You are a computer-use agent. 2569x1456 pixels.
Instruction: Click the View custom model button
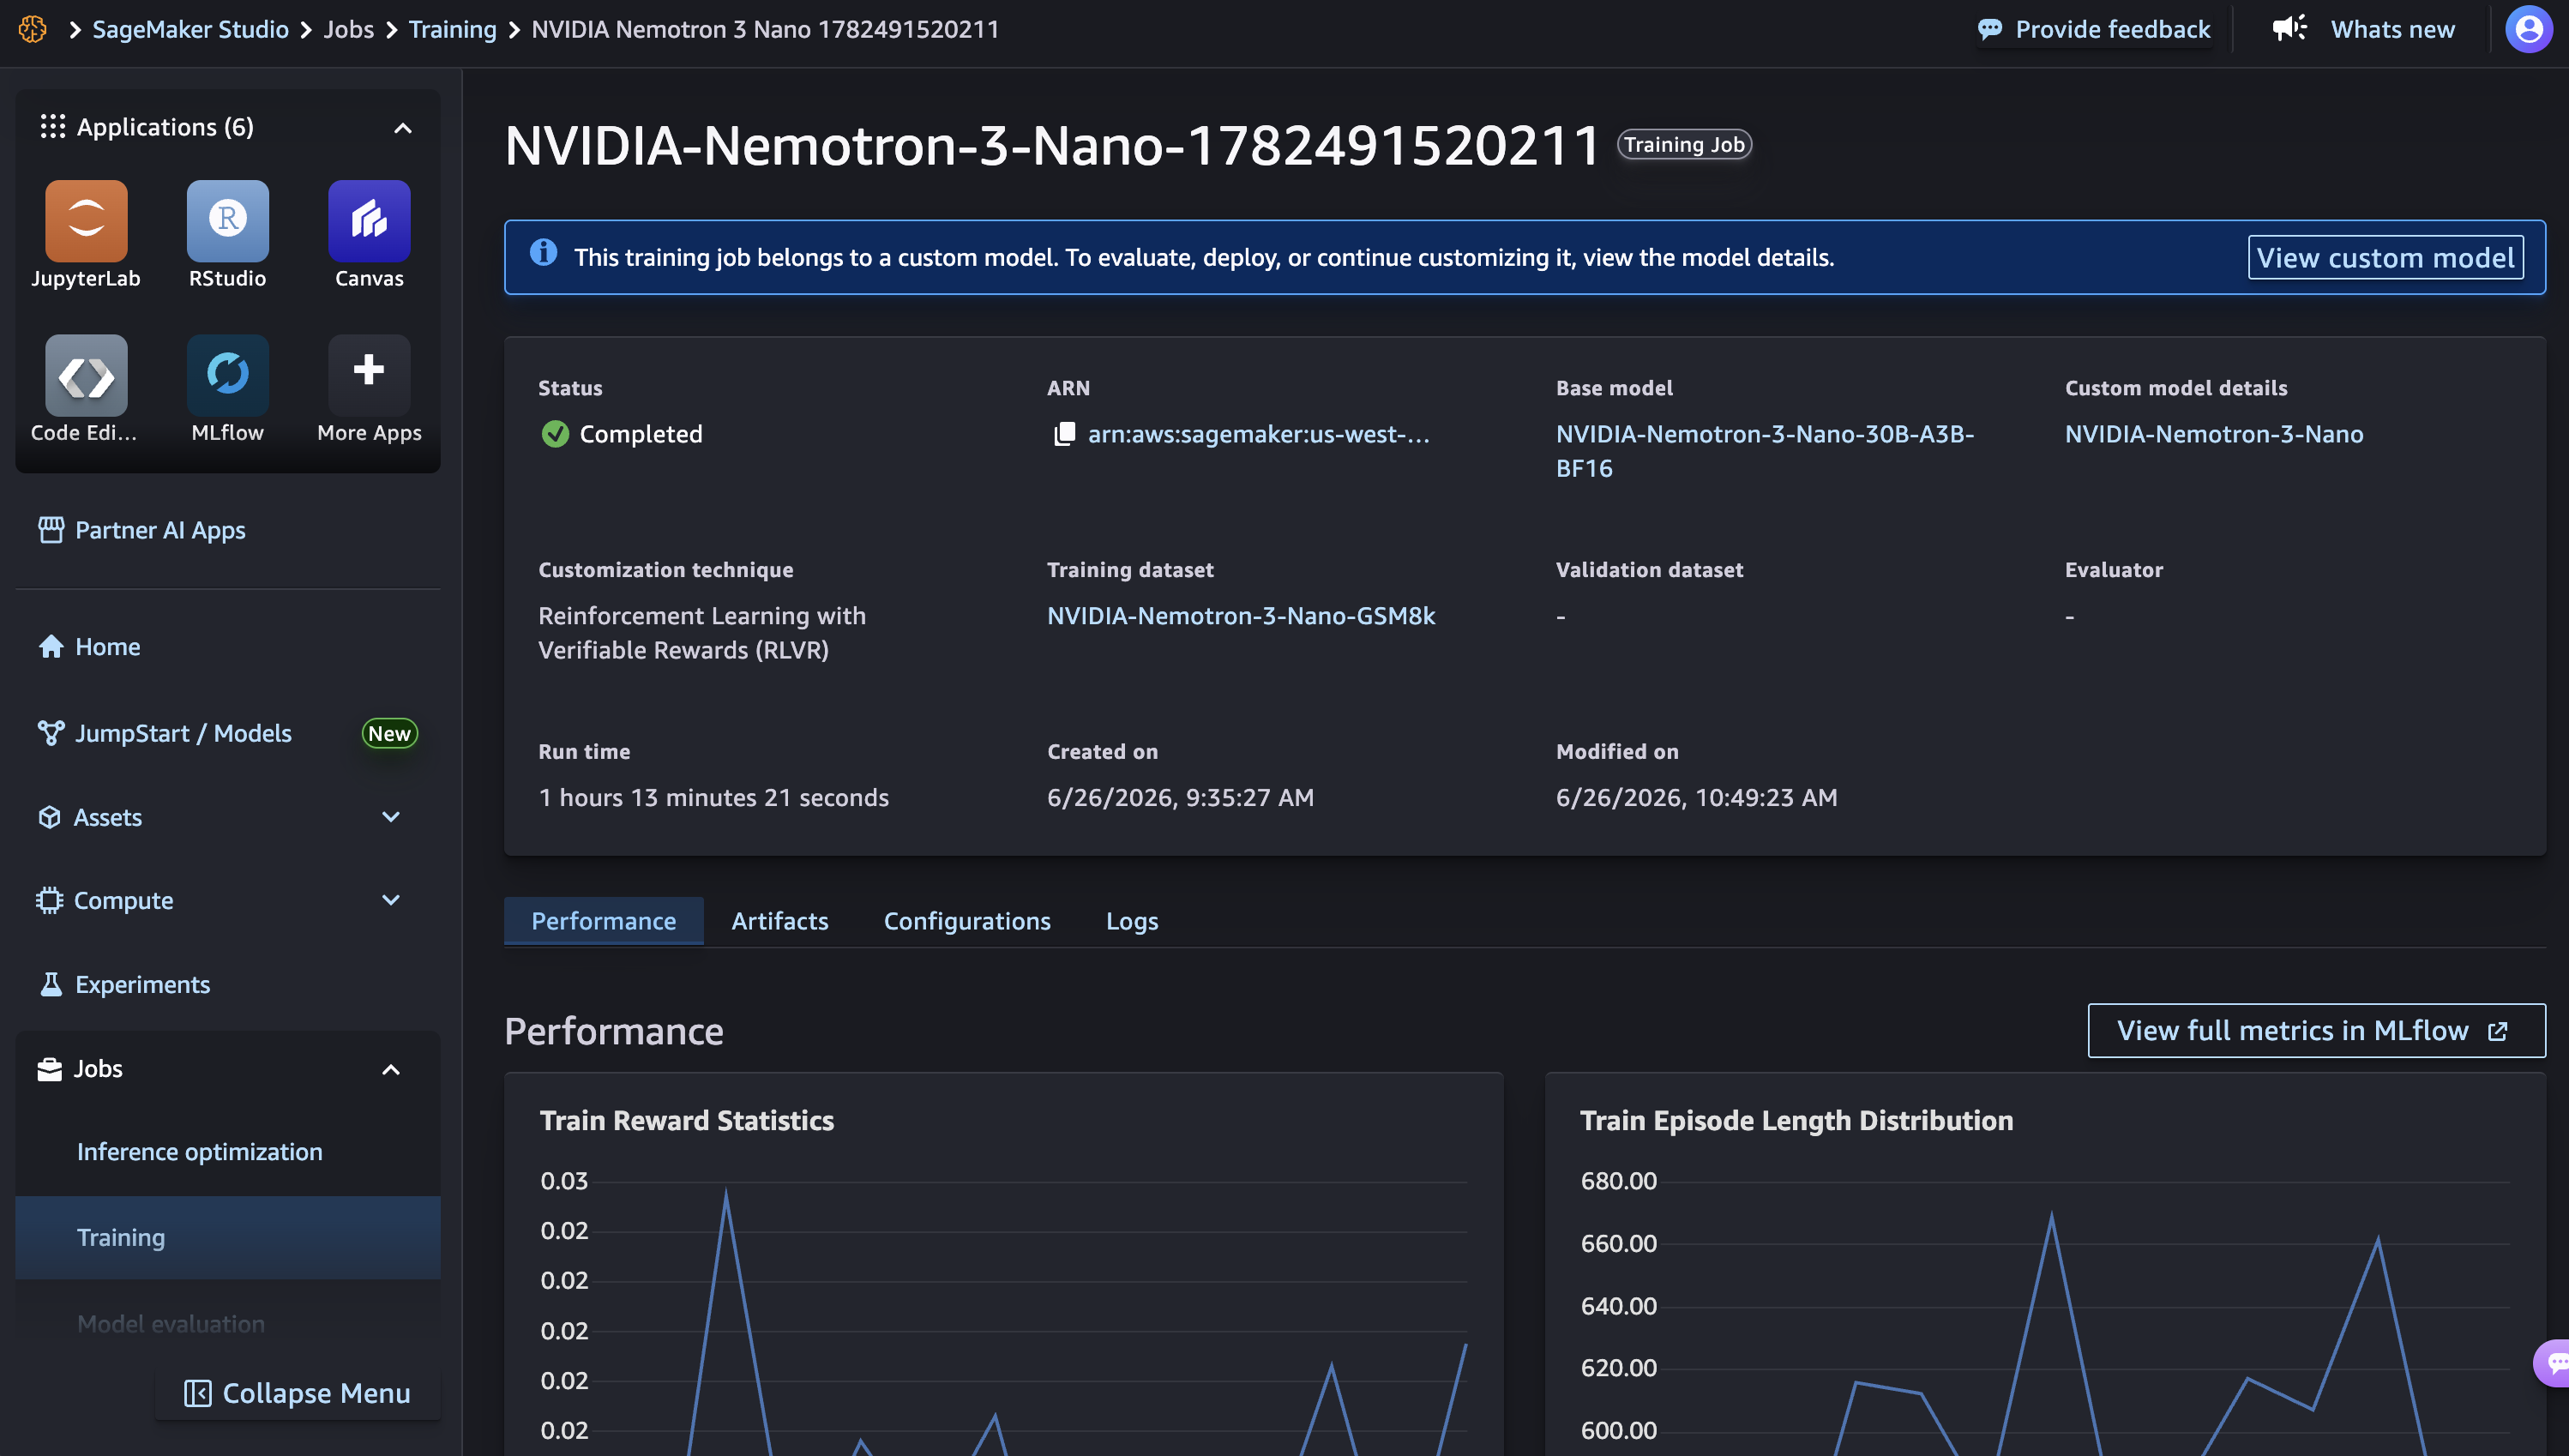[2385, 258]
